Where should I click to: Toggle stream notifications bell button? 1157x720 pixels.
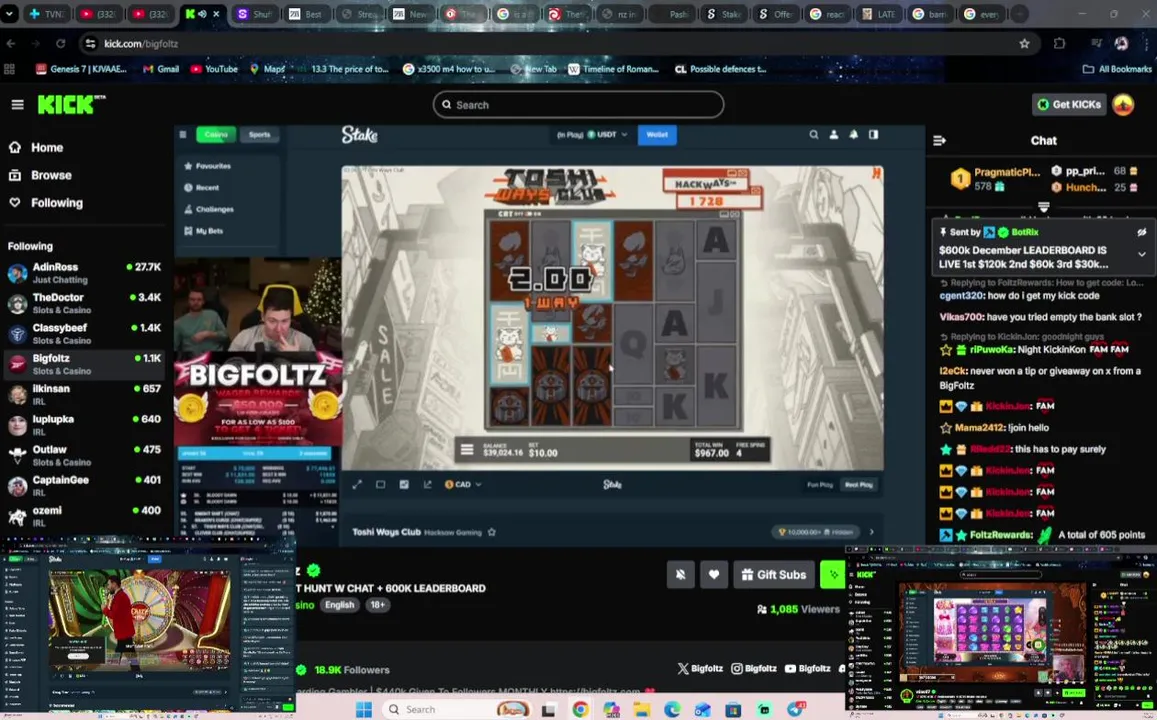pyautogui.click(x=680, y=575)
